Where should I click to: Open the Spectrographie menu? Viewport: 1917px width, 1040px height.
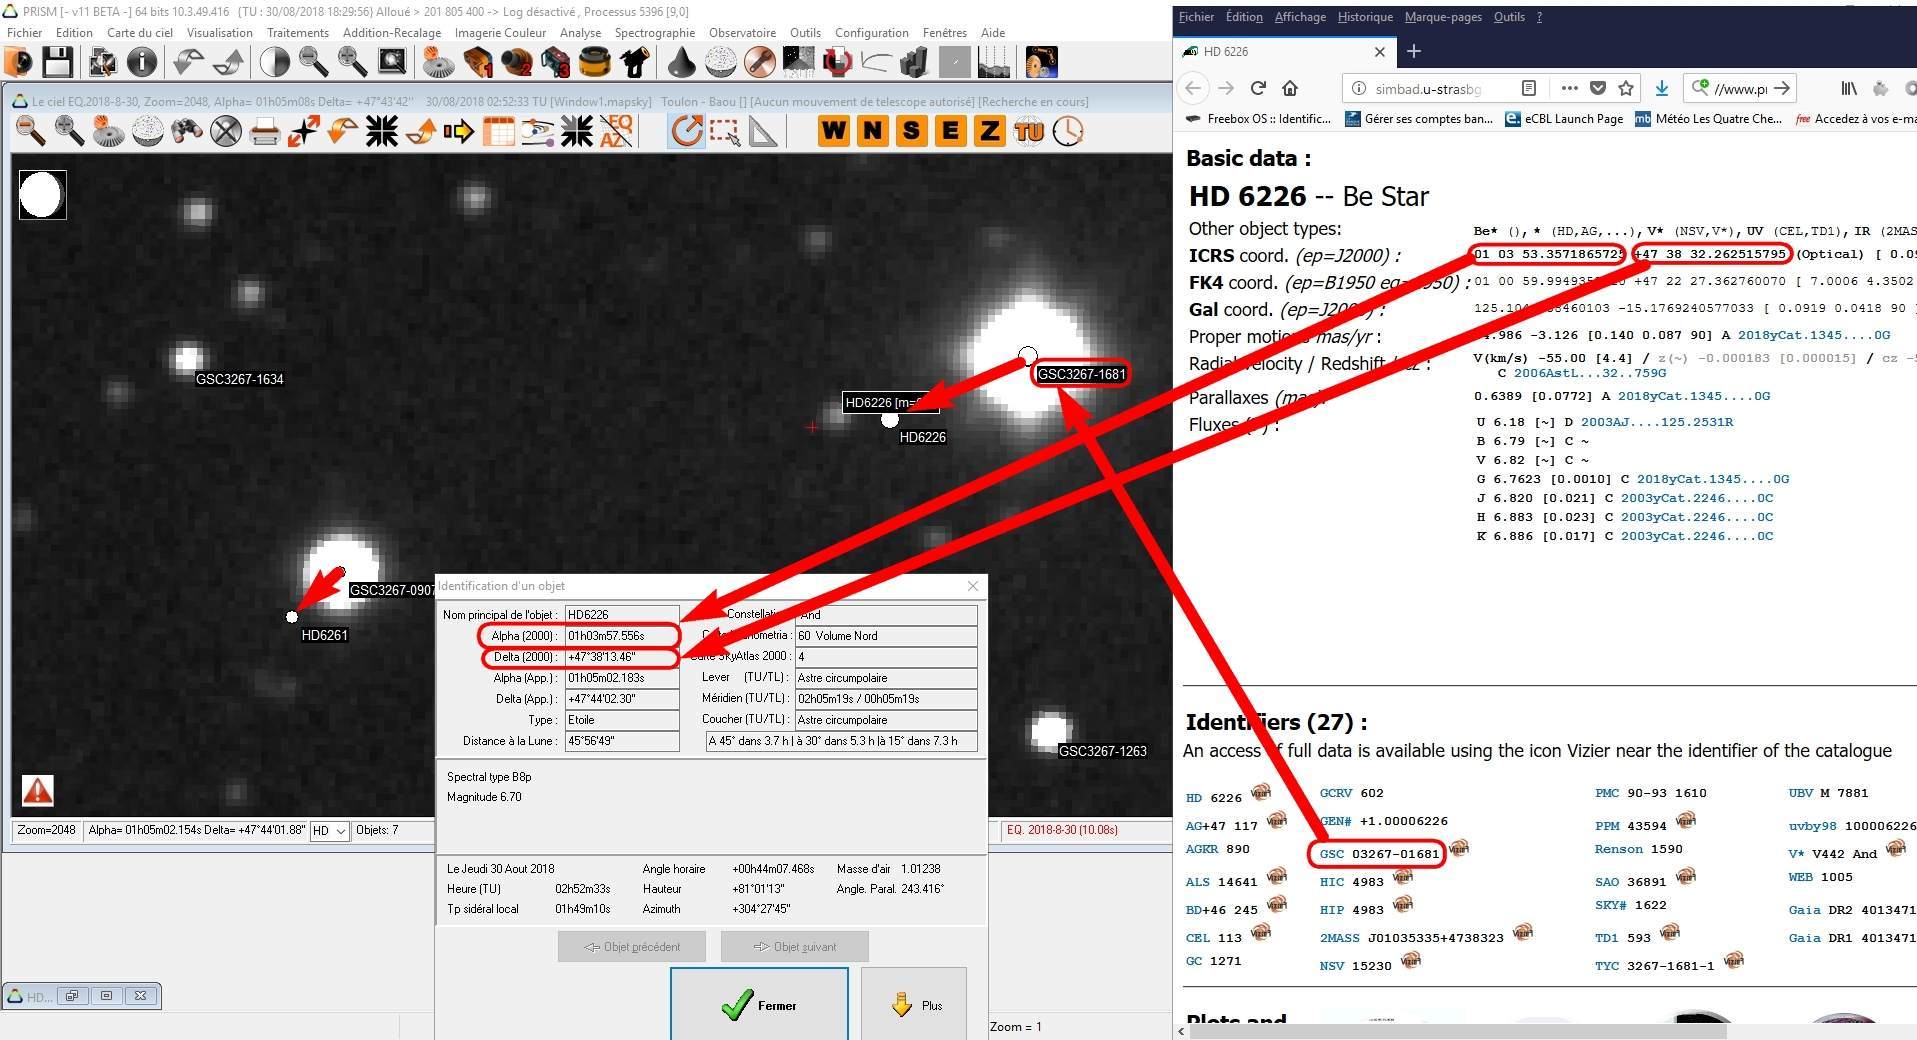[x=654, y=33]
